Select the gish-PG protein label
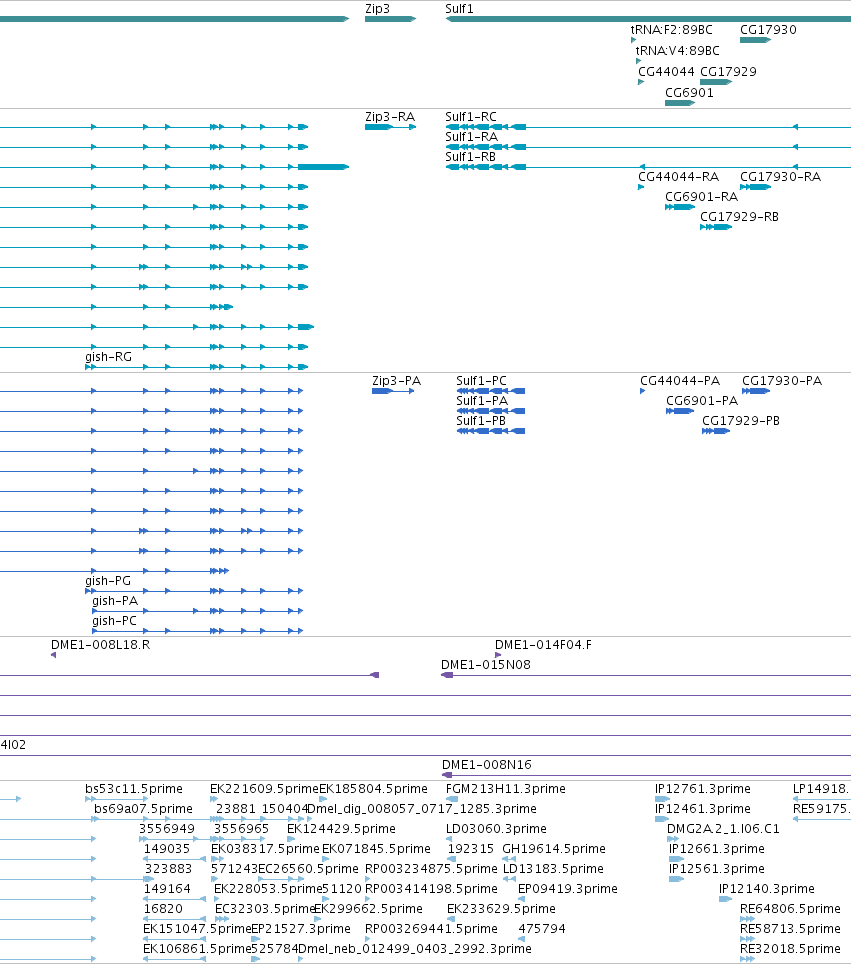This screenshot has height=964, width=851. [x=108, y=580]
